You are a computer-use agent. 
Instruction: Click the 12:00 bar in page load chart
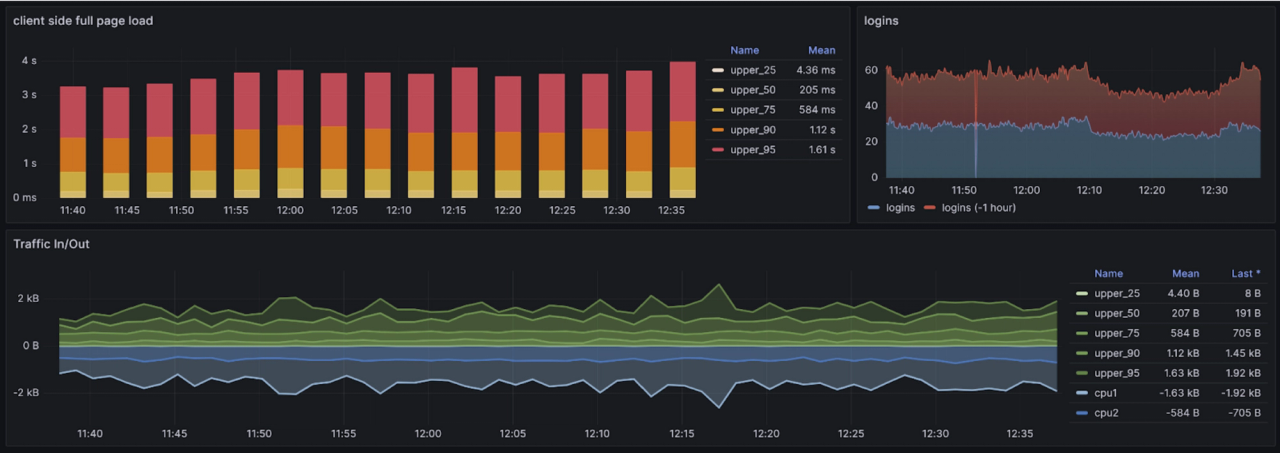290,134
